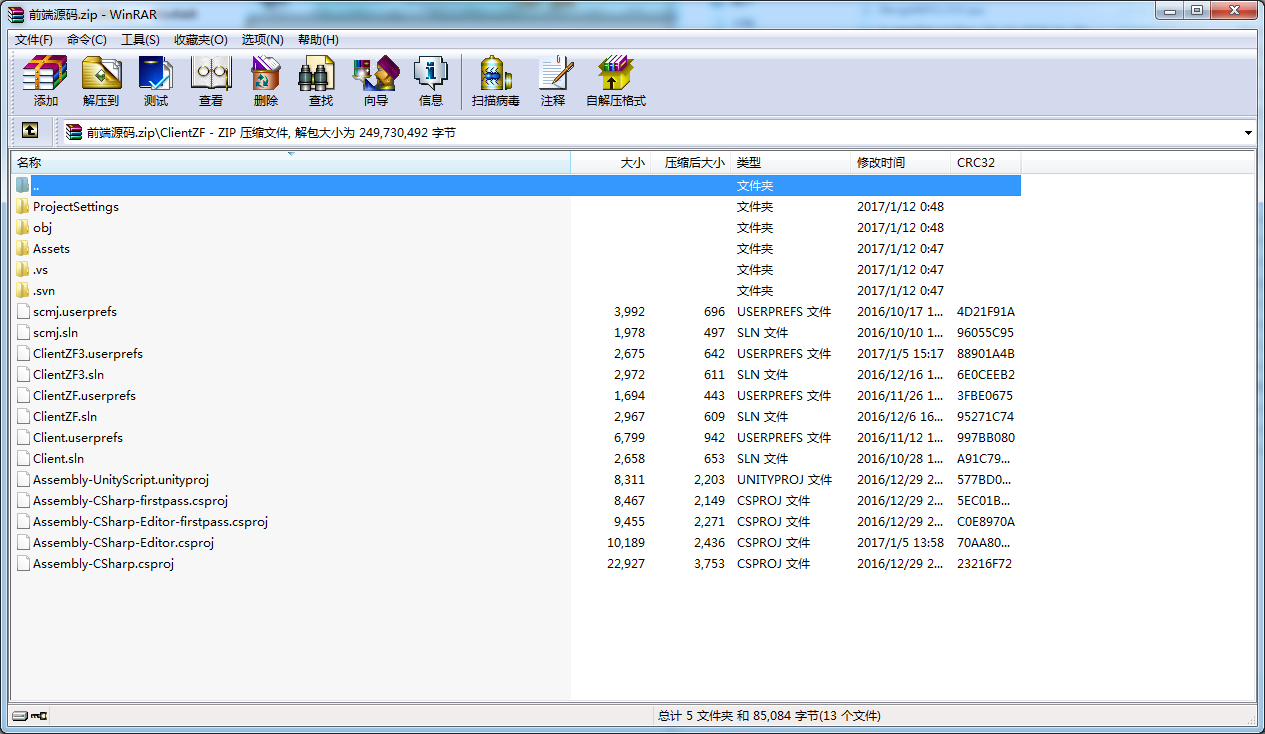Open the Options (选项) menu
This screenshot has height=734, width=1265.
point(262,39)
